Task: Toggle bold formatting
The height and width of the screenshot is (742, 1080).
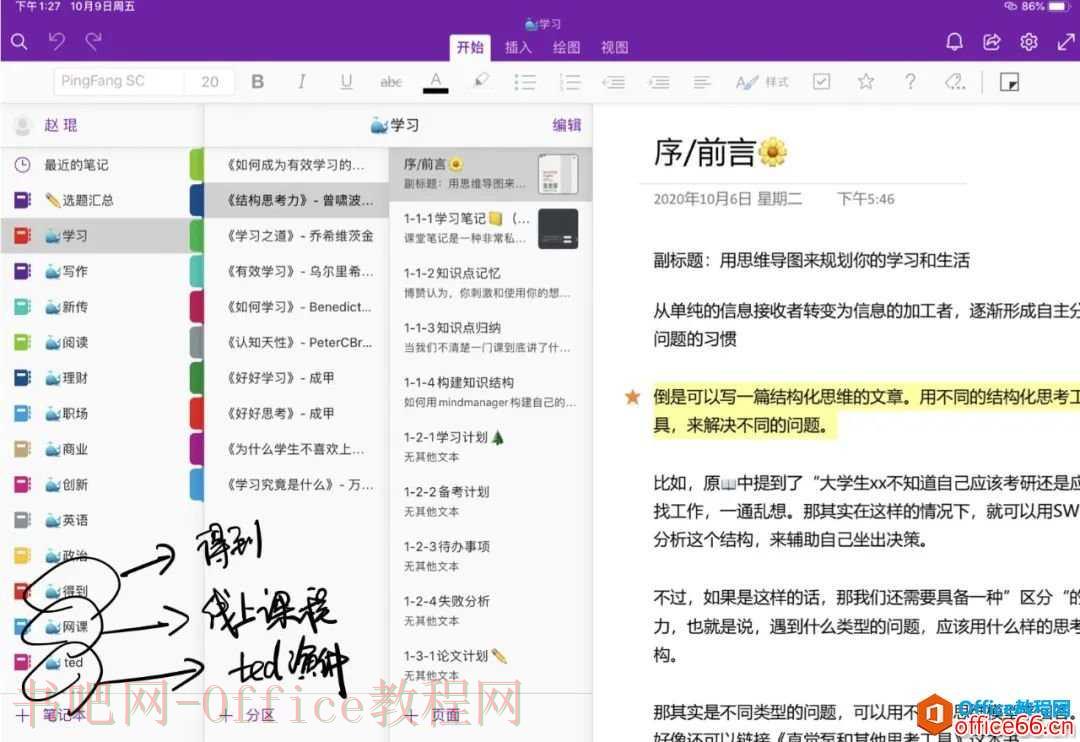Action: (x=258, y=82)
